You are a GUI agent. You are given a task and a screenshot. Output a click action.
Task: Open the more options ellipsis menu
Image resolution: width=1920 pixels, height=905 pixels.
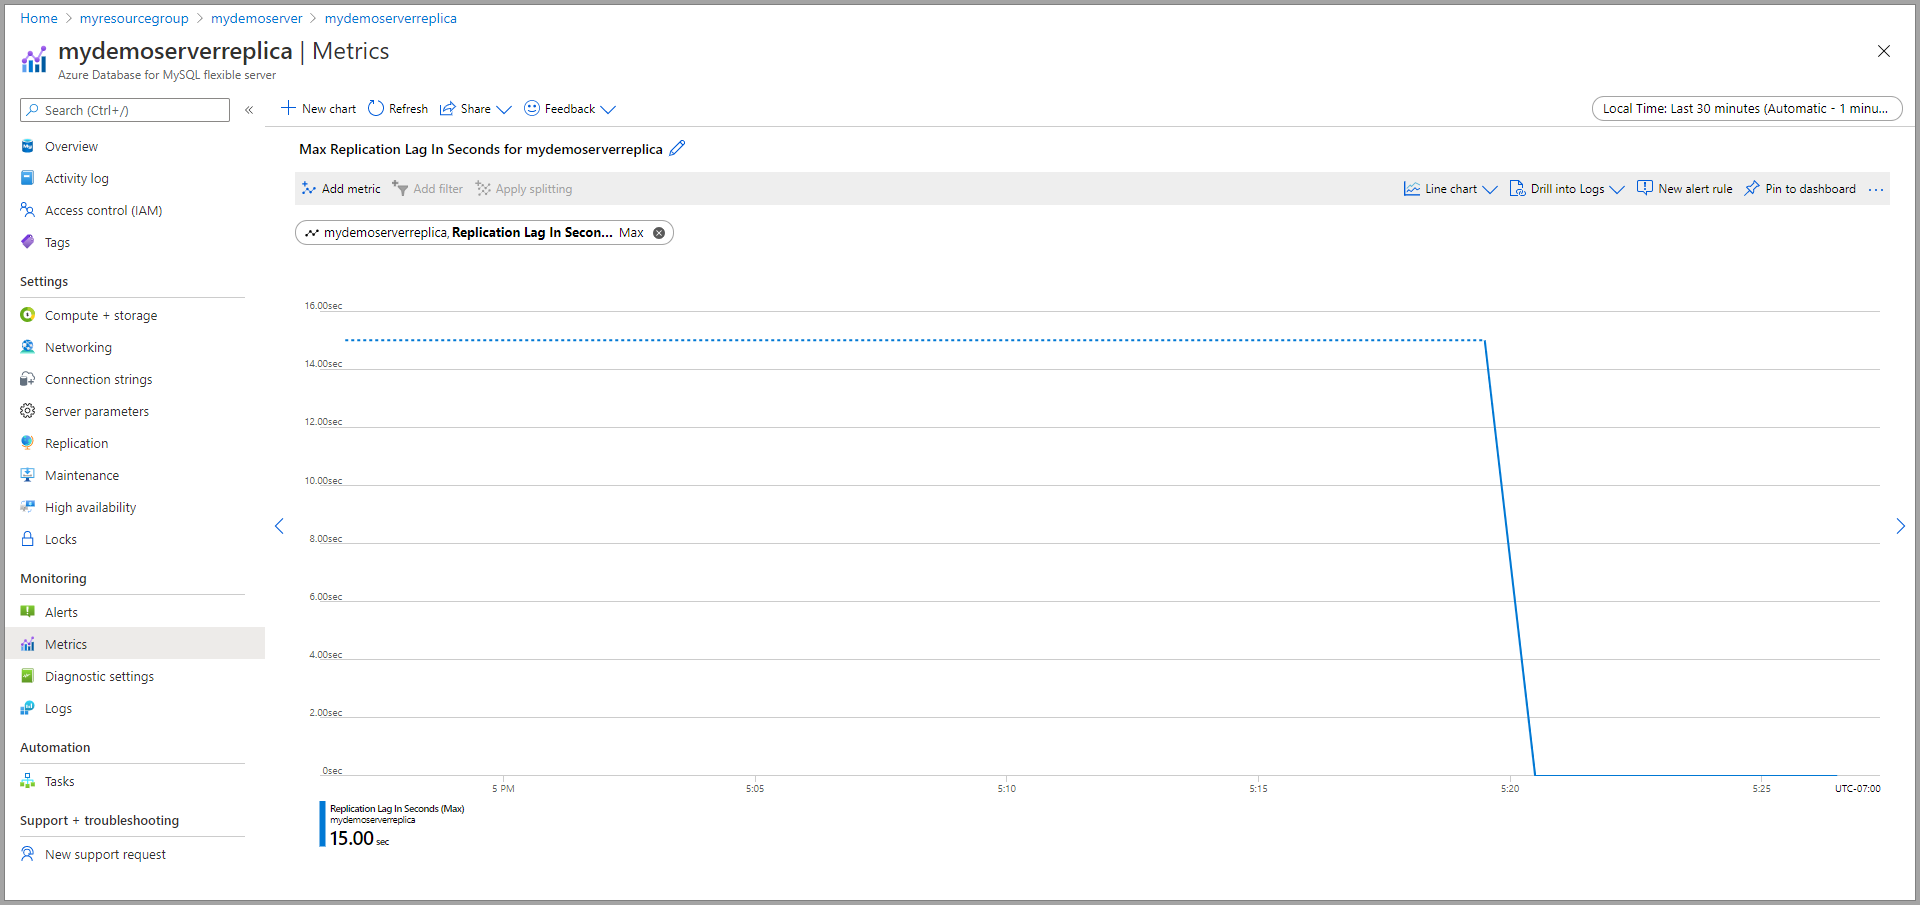1876,189
